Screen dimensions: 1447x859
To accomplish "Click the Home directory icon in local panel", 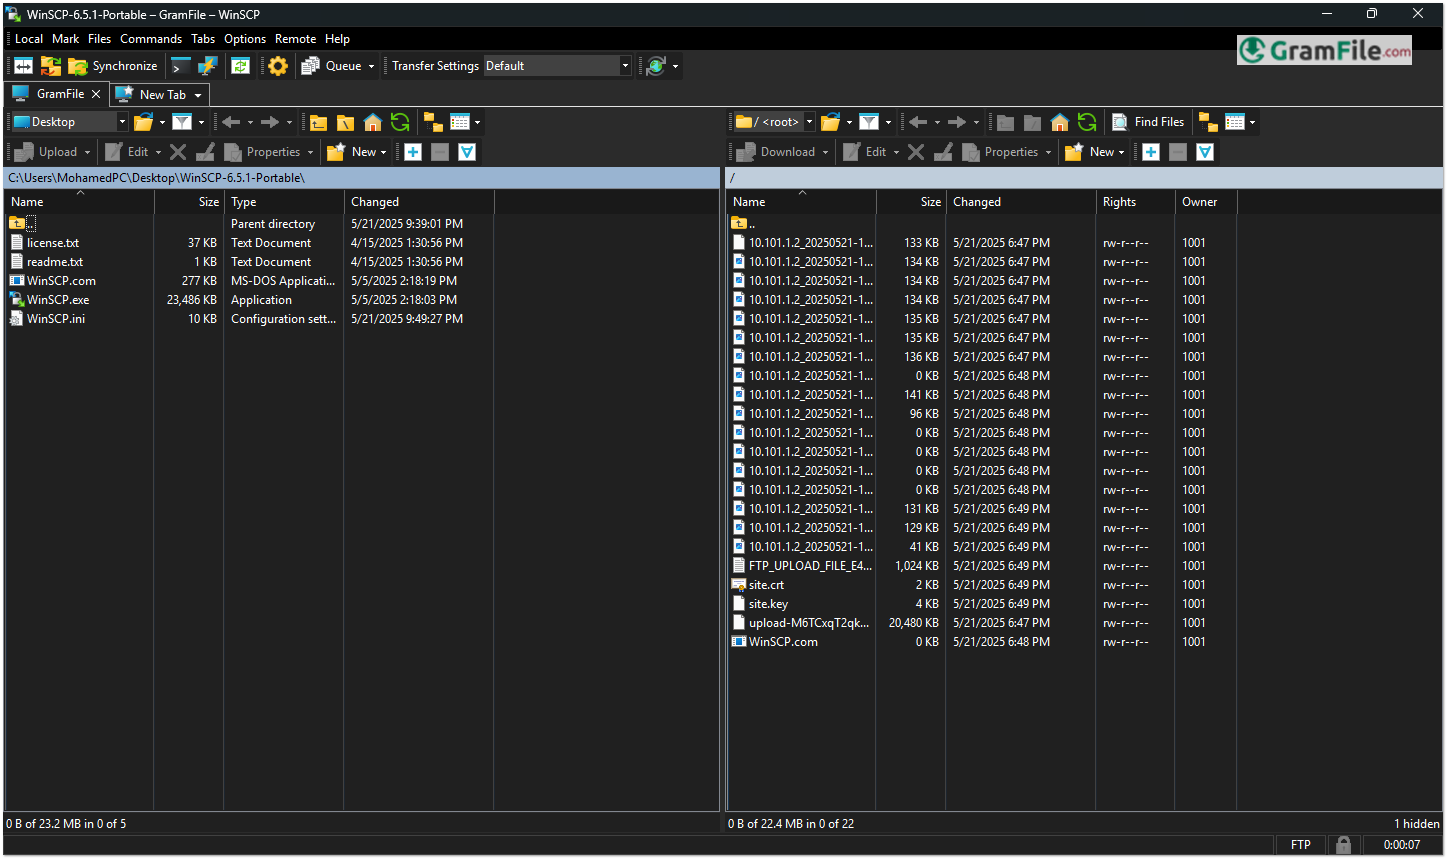I will [x=373, y=122].
